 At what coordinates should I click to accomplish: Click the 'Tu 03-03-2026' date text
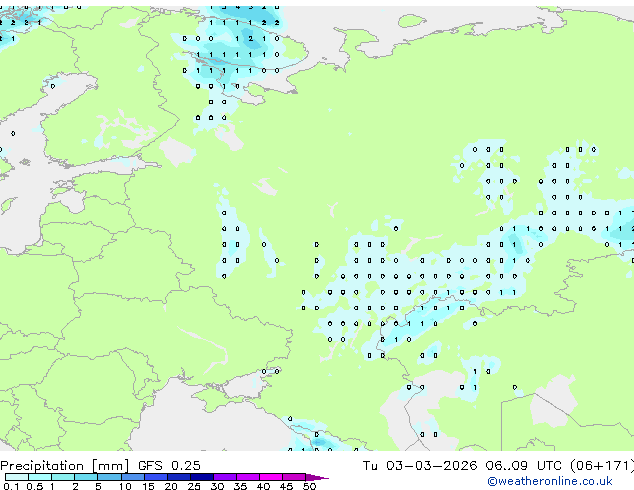pyautogui.click(x=420, y=466)
